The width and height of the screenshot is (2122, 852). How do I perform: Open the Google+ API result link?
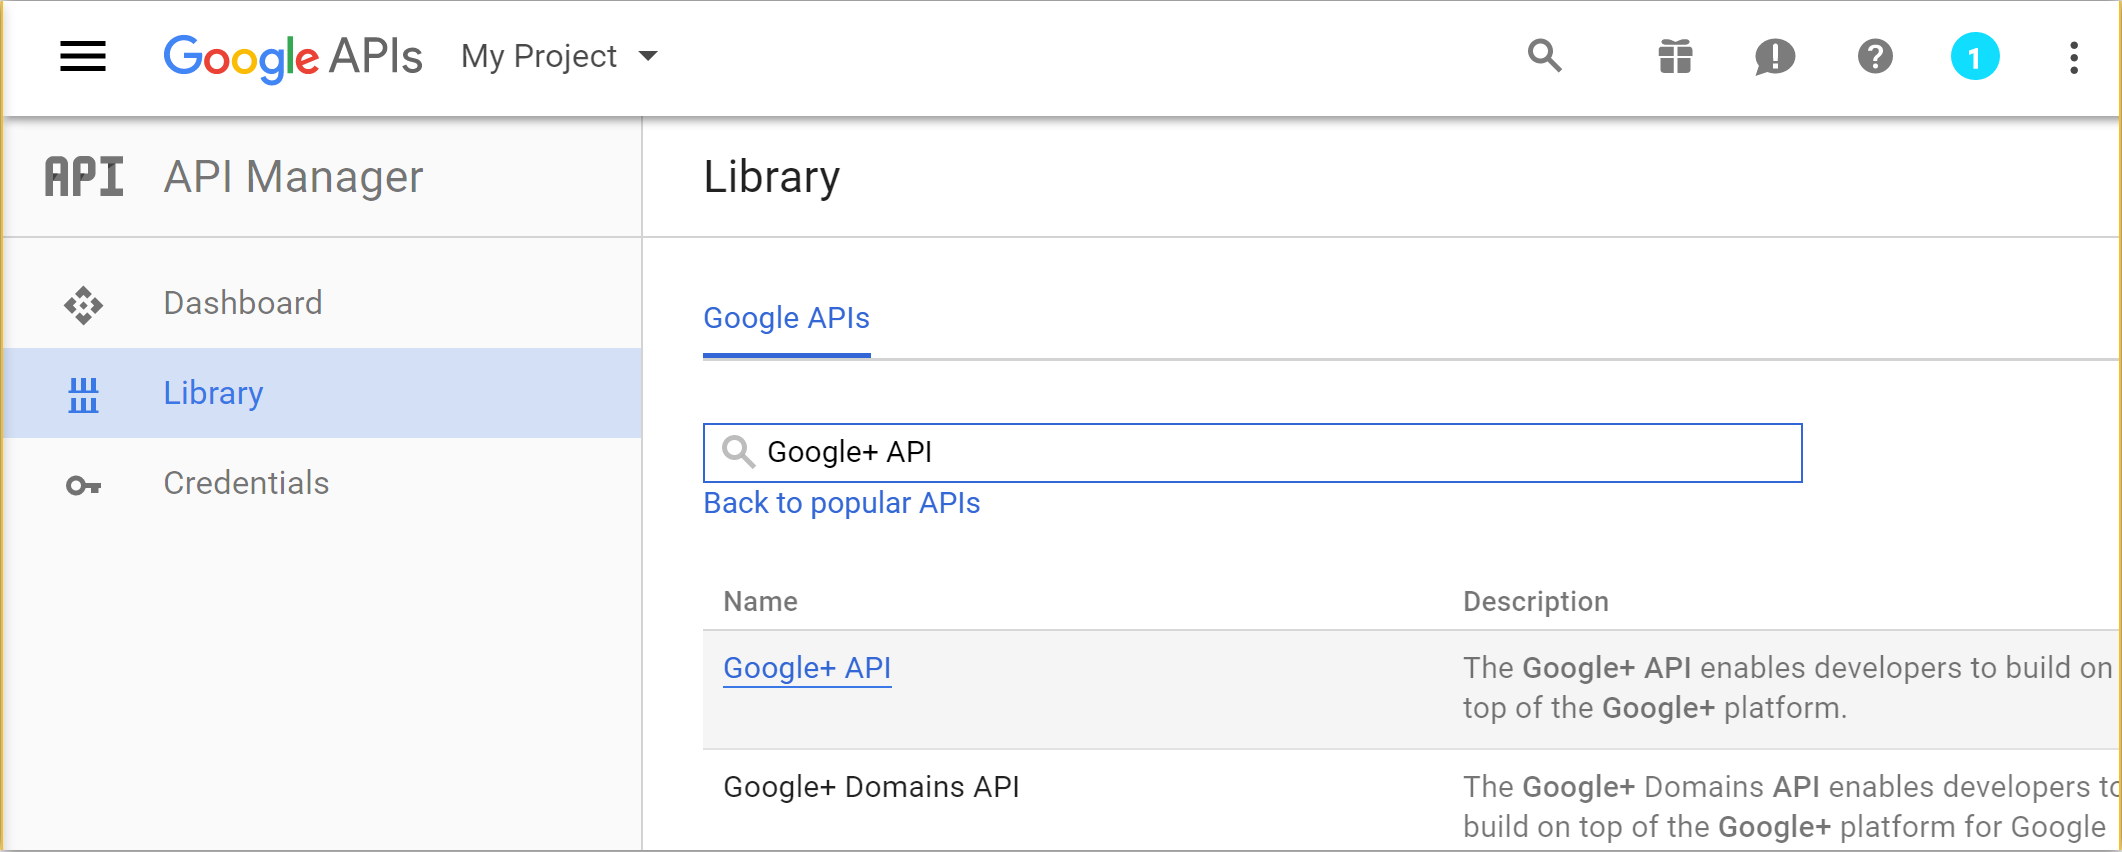[x=807, y=668]
